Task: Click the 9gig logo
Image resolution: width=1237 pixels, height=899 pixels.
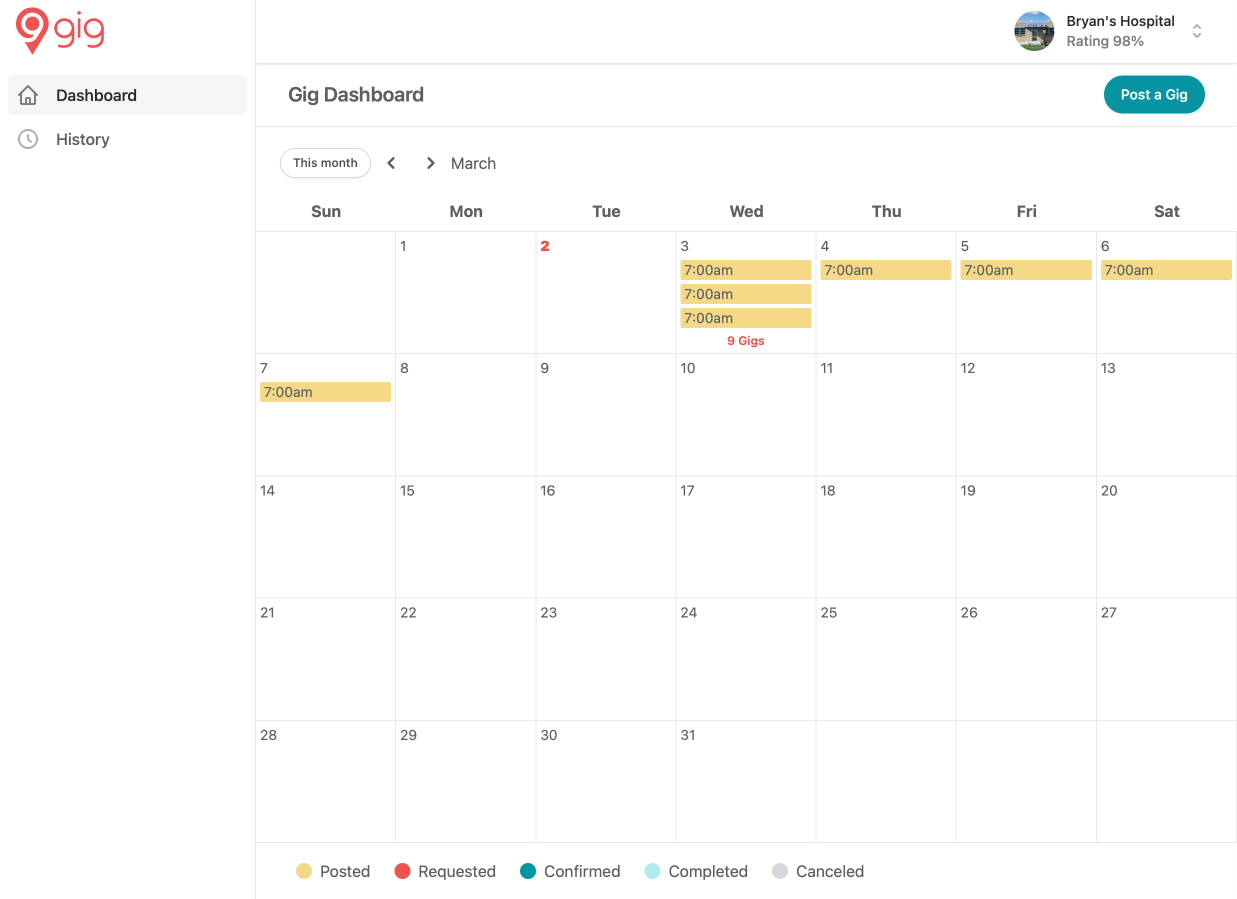Action: click(60, 31)
